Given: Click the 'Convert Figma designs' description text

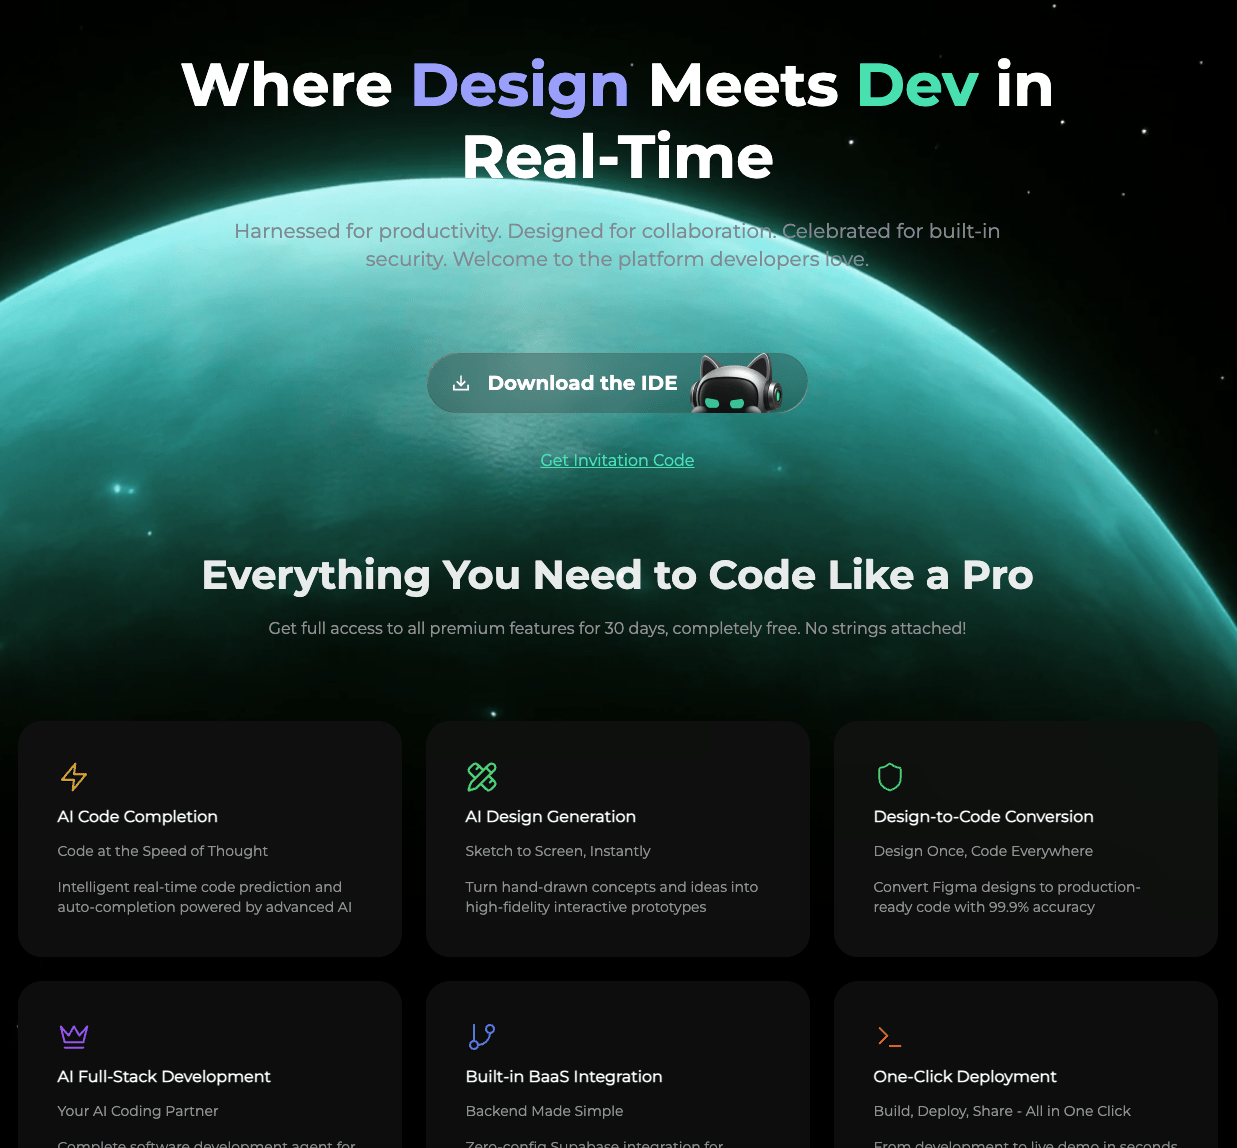Looking at the screenshot, I should coord(1007,897).
